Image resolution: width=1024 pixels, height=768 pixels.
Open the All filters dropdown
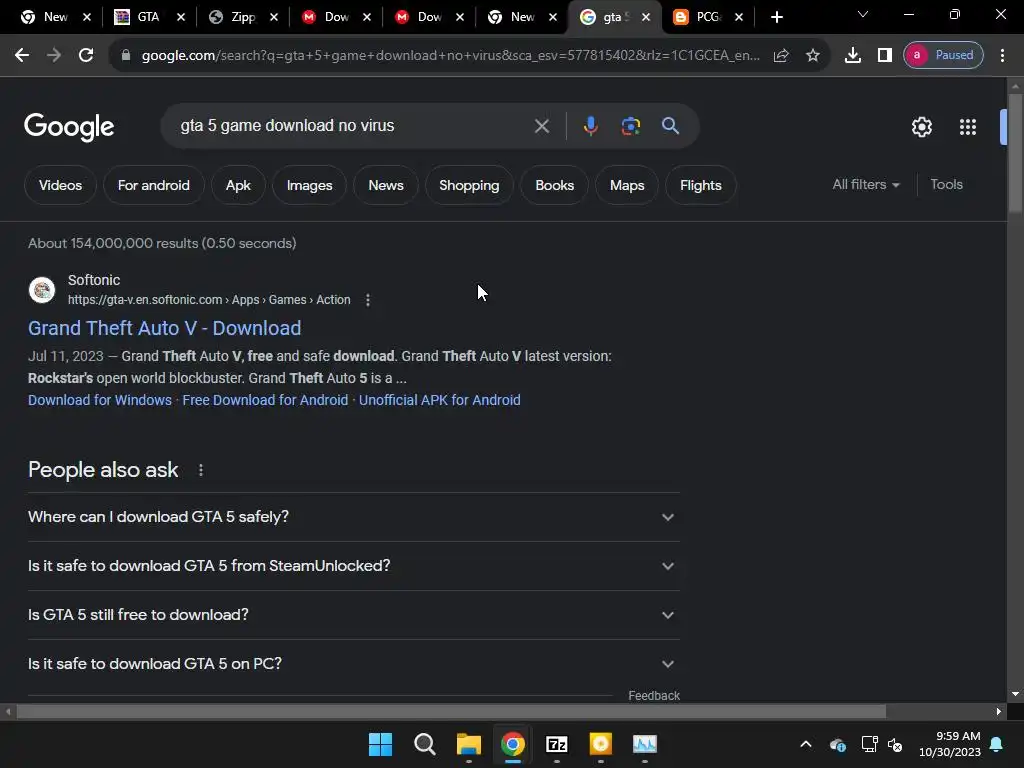click(865, 185)
